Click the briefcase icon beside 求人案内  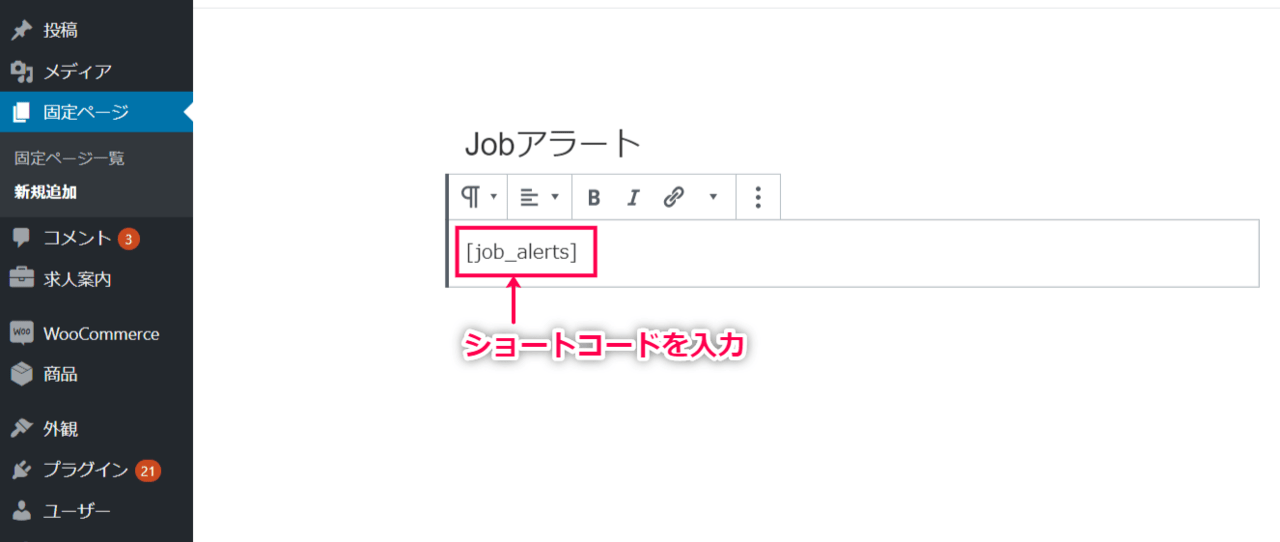click(21, 279)
